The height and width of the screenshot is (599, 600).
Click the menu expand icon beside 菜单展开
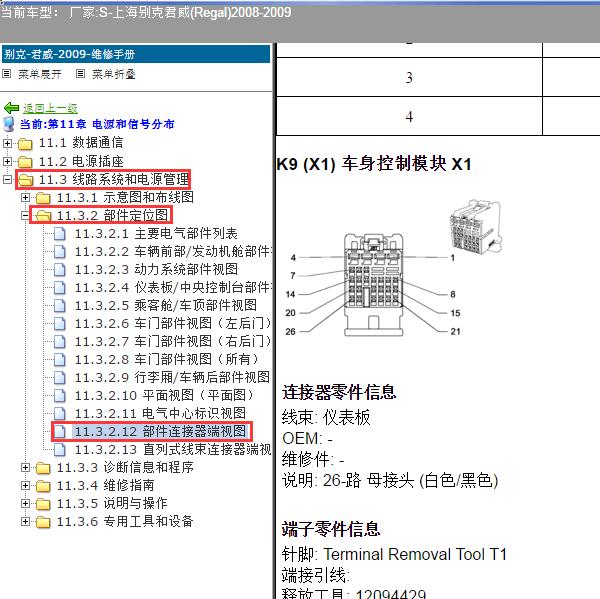[7, 73]
